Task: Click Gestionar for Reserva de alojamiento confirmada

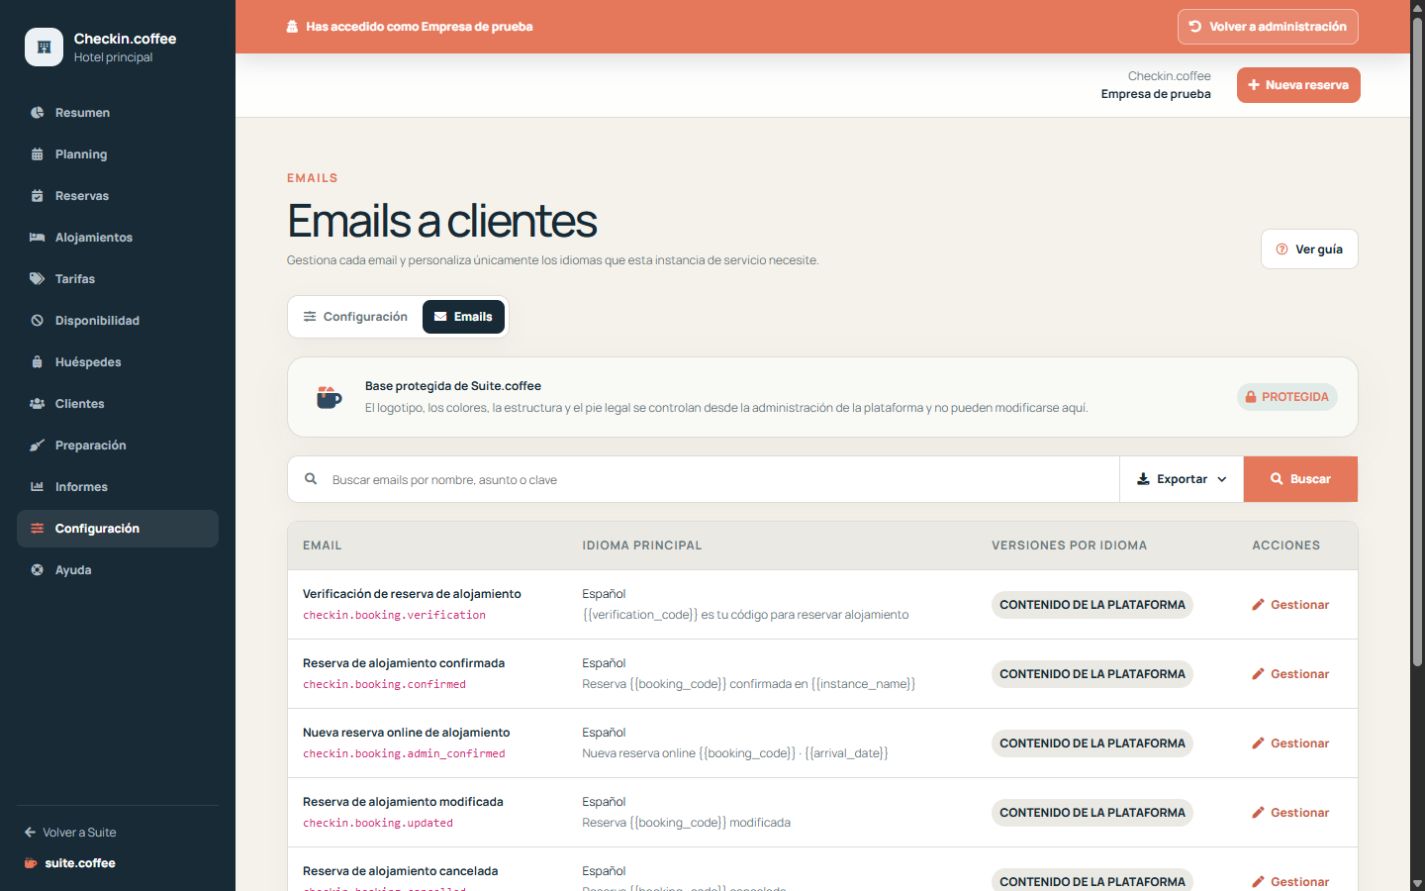Action: 1290,674
